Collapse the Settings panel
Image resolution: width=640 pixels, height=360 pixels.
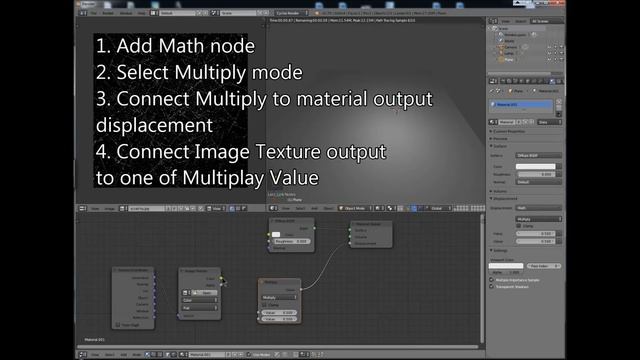tap(491, 250)
